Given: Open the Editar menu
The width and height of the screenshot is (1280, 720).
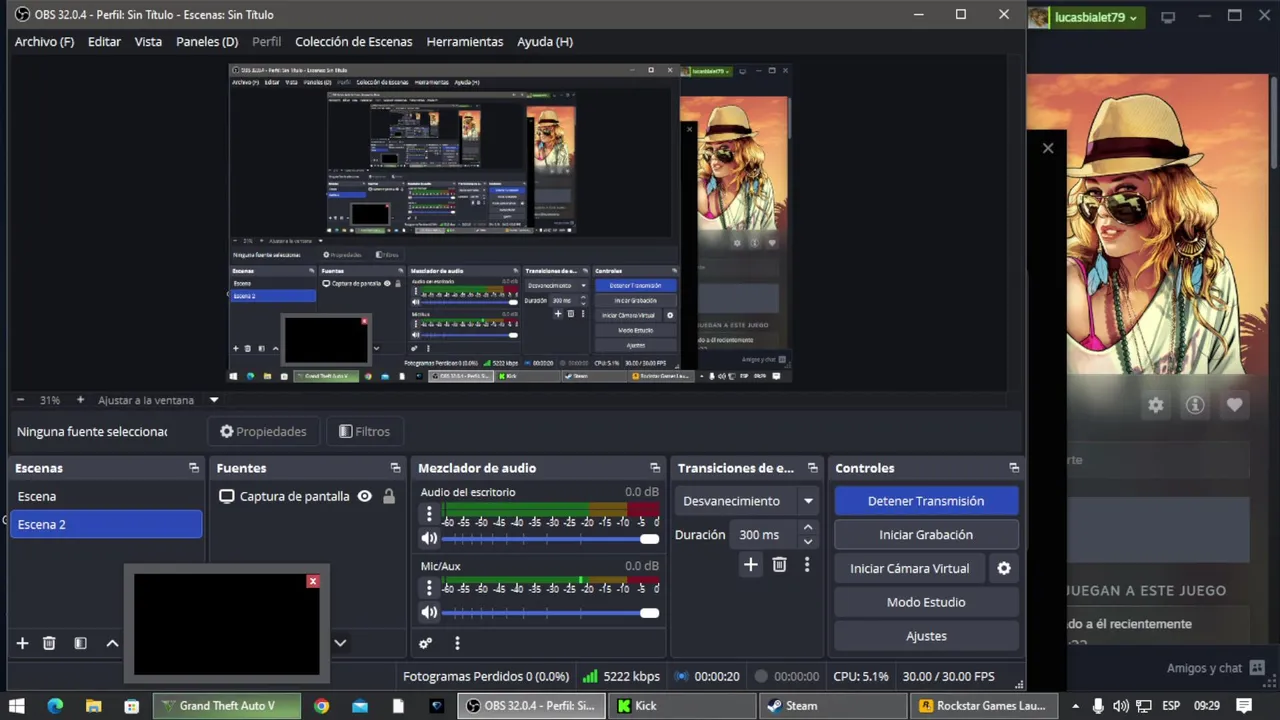Looking at the screenshot, I should 104,42.
